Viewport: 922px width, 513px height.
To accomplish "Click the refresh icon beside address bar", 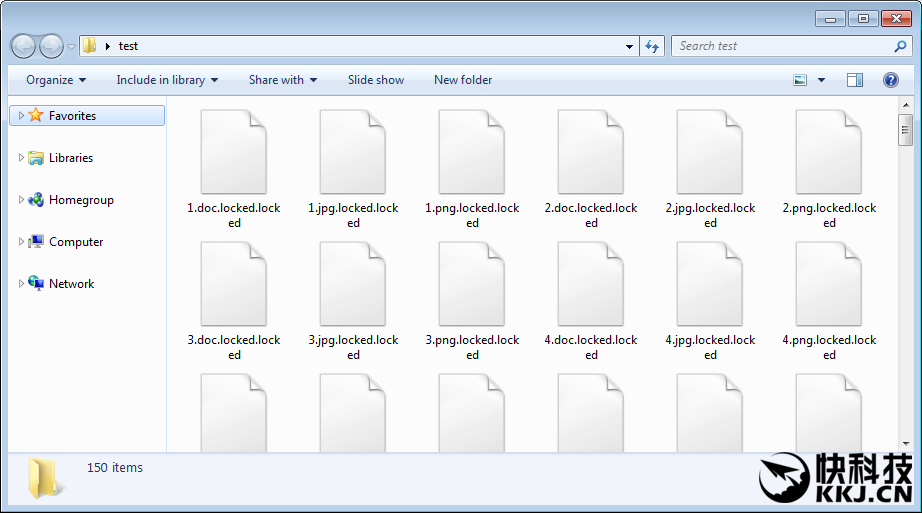I will click(652, 46).
